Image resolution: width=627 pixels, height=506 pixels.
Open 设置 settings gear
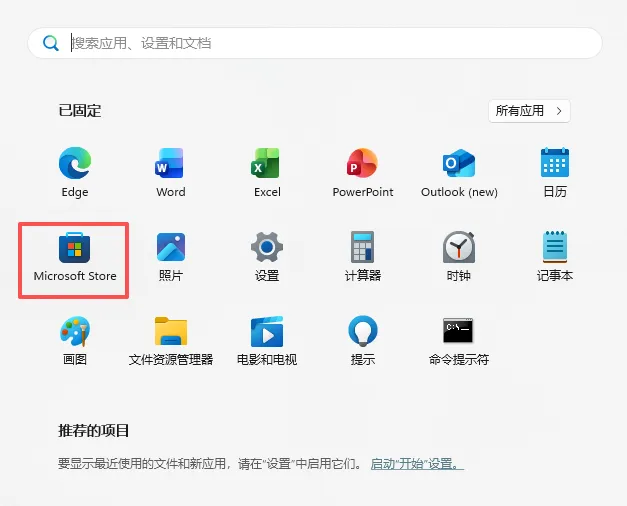(x=267, y=256)
